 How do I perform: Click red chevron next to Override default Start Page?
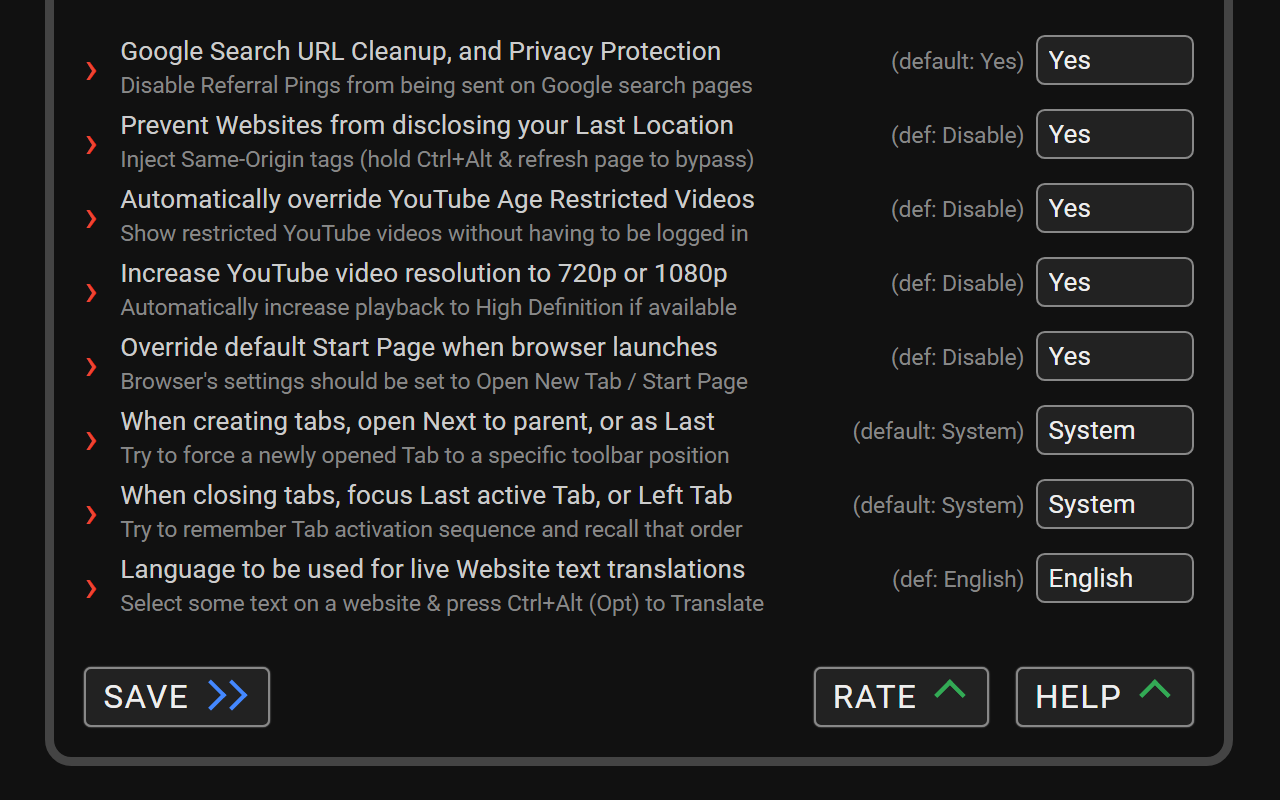pos(91,366)
